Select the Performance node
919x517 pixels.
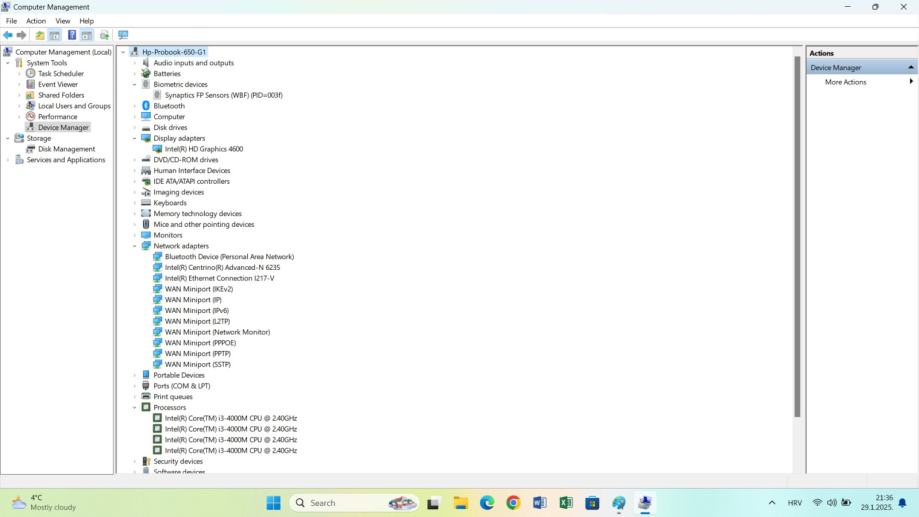[x=57, y=117]
